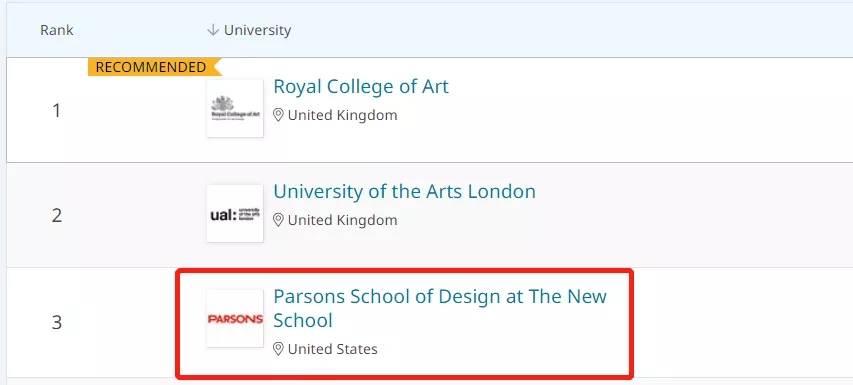Viewport: 853px width, 385px height.
Task: Select the United States location text
Action: tap(332, 349)
